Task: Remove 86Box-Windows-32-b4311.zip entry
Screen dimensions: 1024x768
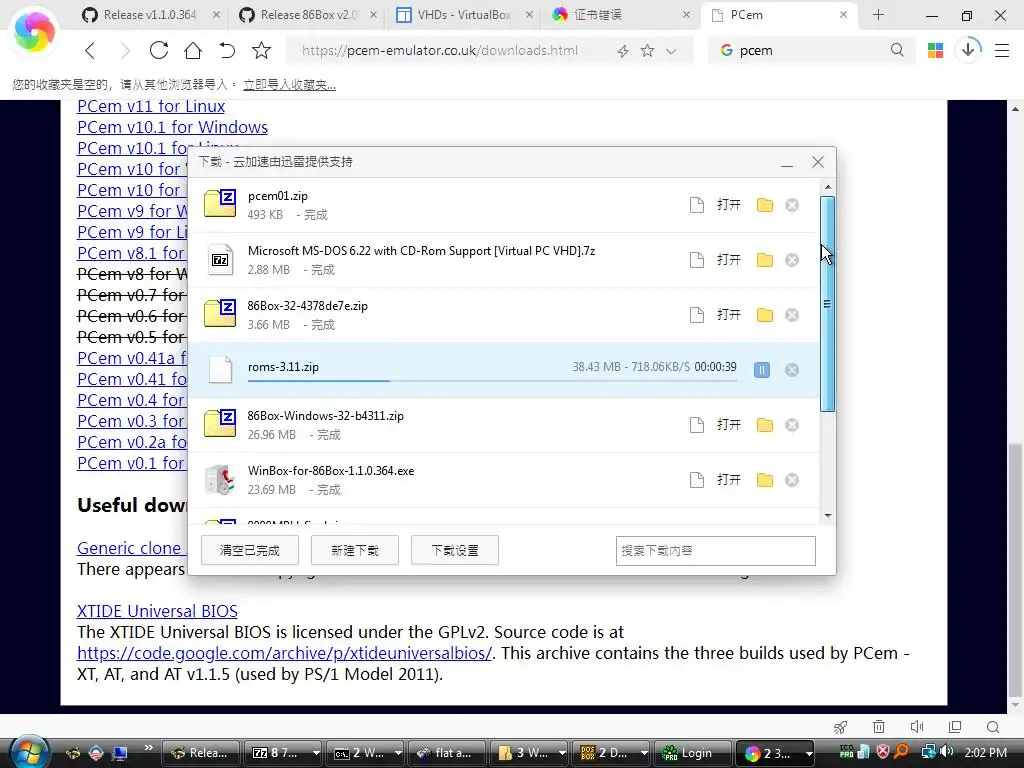Action: coord(792,425)
